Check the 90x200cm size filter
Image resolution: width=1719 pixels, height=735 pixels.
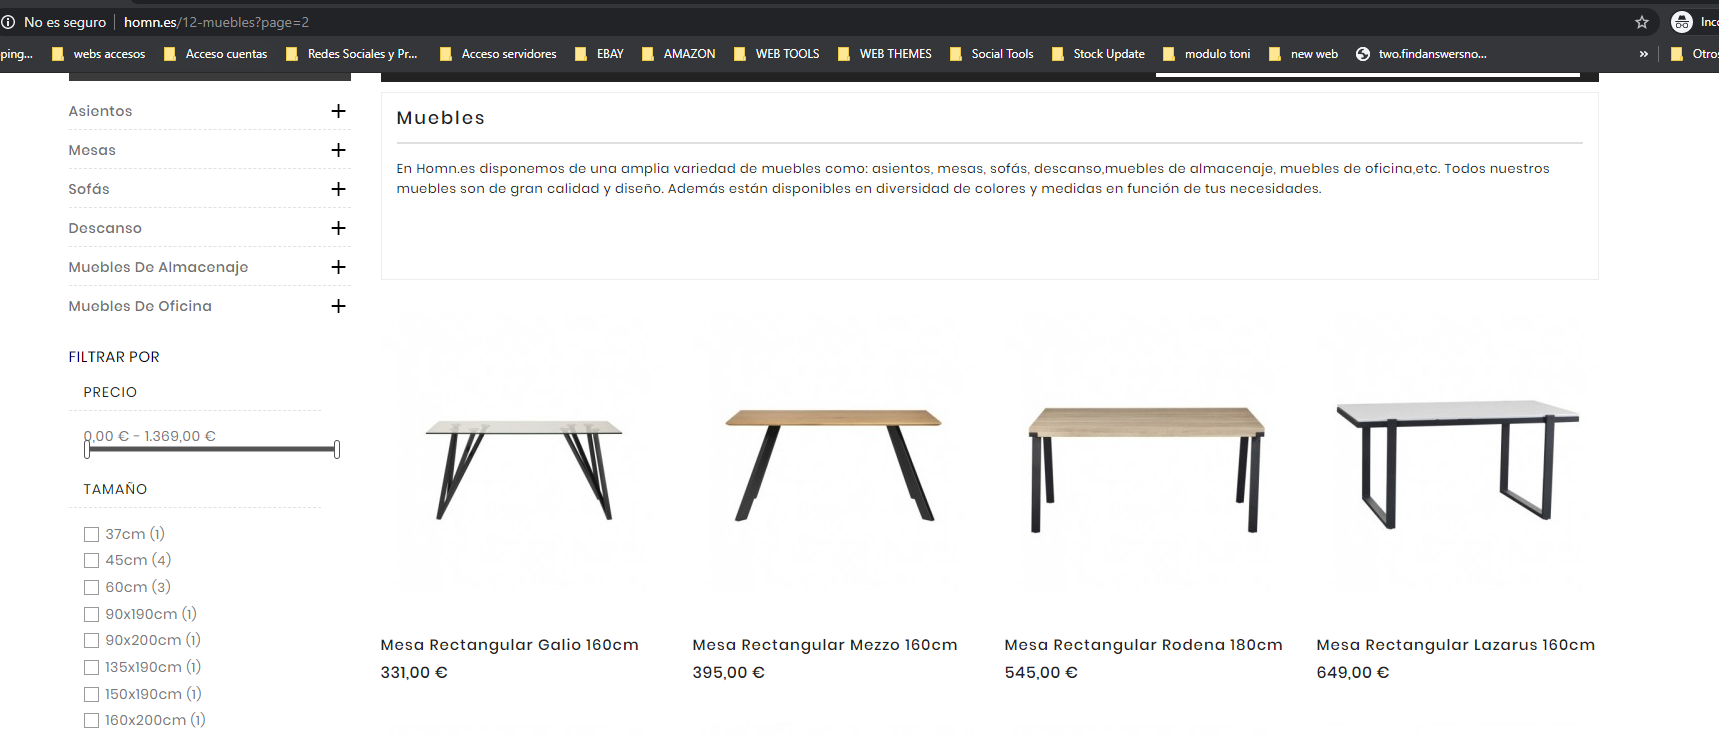point(91,641)
